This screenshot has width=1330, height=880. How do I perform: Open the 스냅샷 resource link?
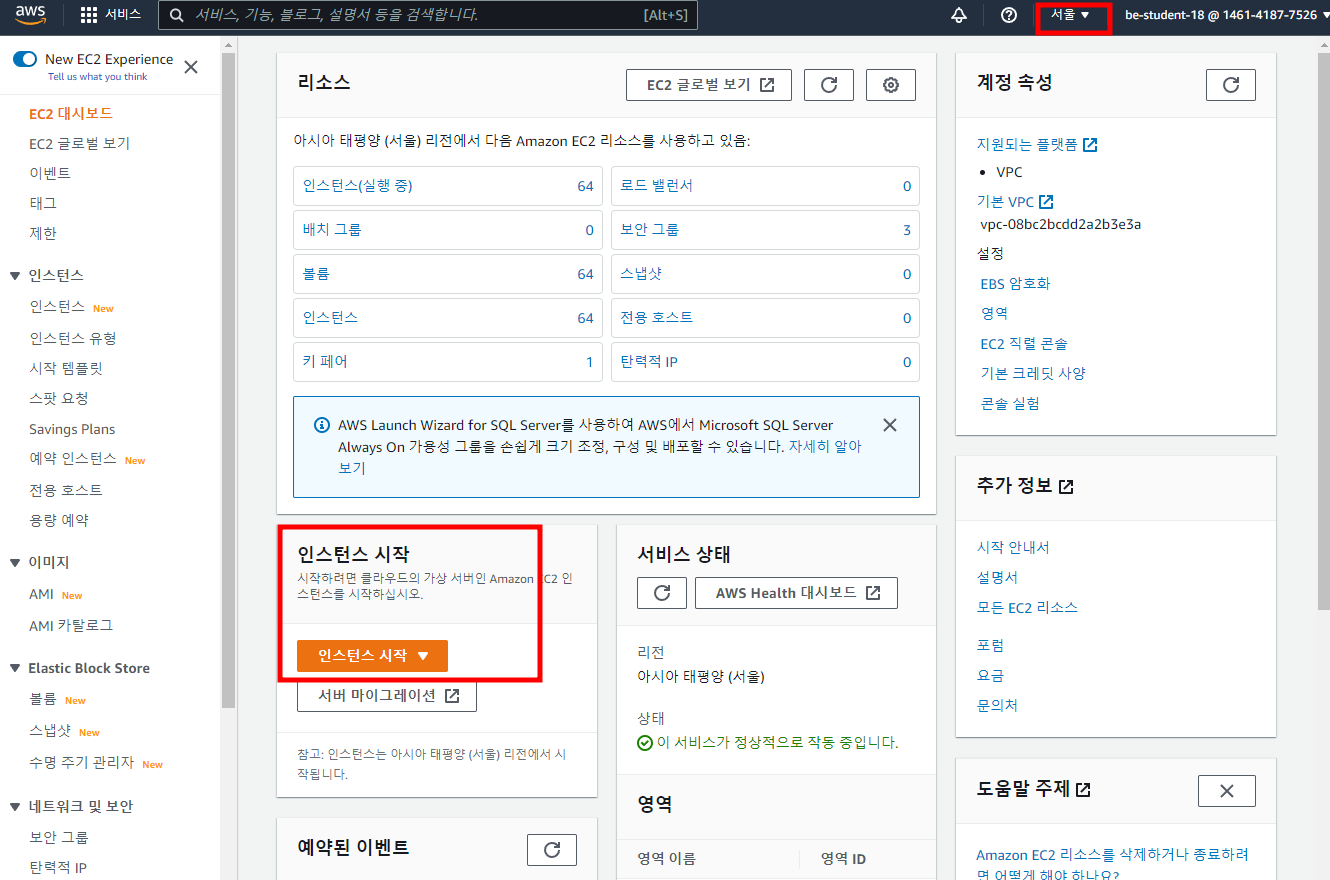641,274
